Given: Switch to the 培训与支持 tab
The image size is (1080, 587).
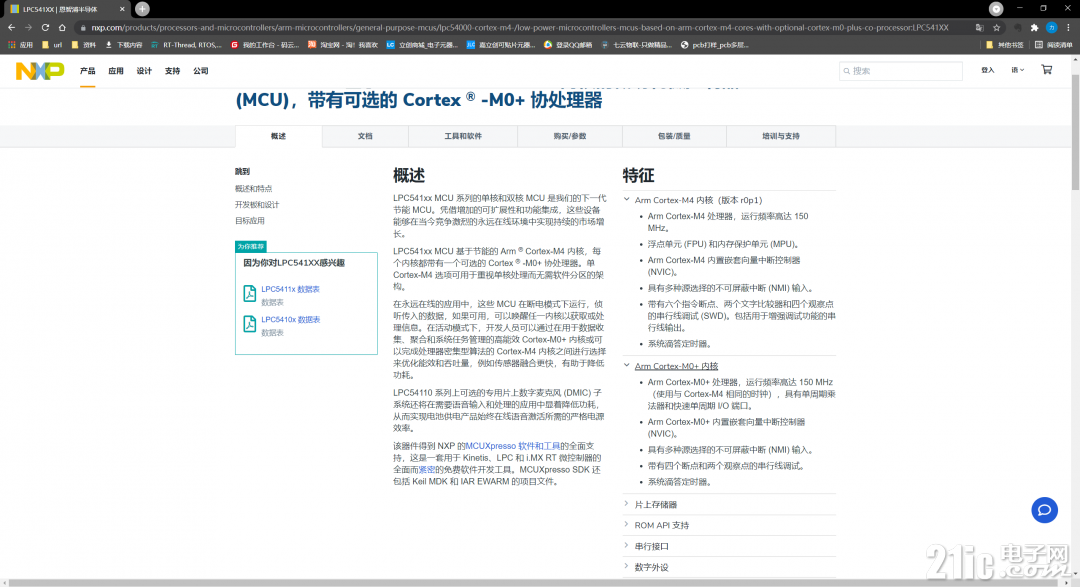Looking at the screenshot, I should (x=781, y=136).
